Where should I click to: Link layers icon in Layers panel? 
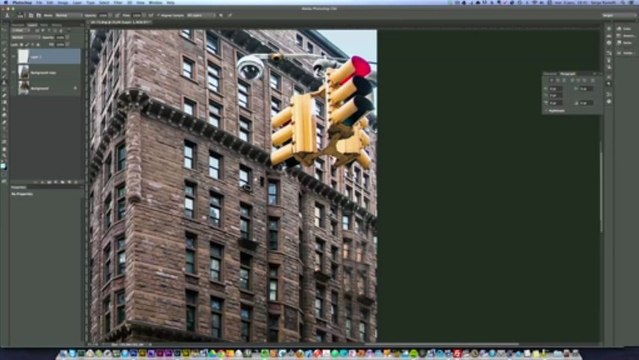pos(35,182)
